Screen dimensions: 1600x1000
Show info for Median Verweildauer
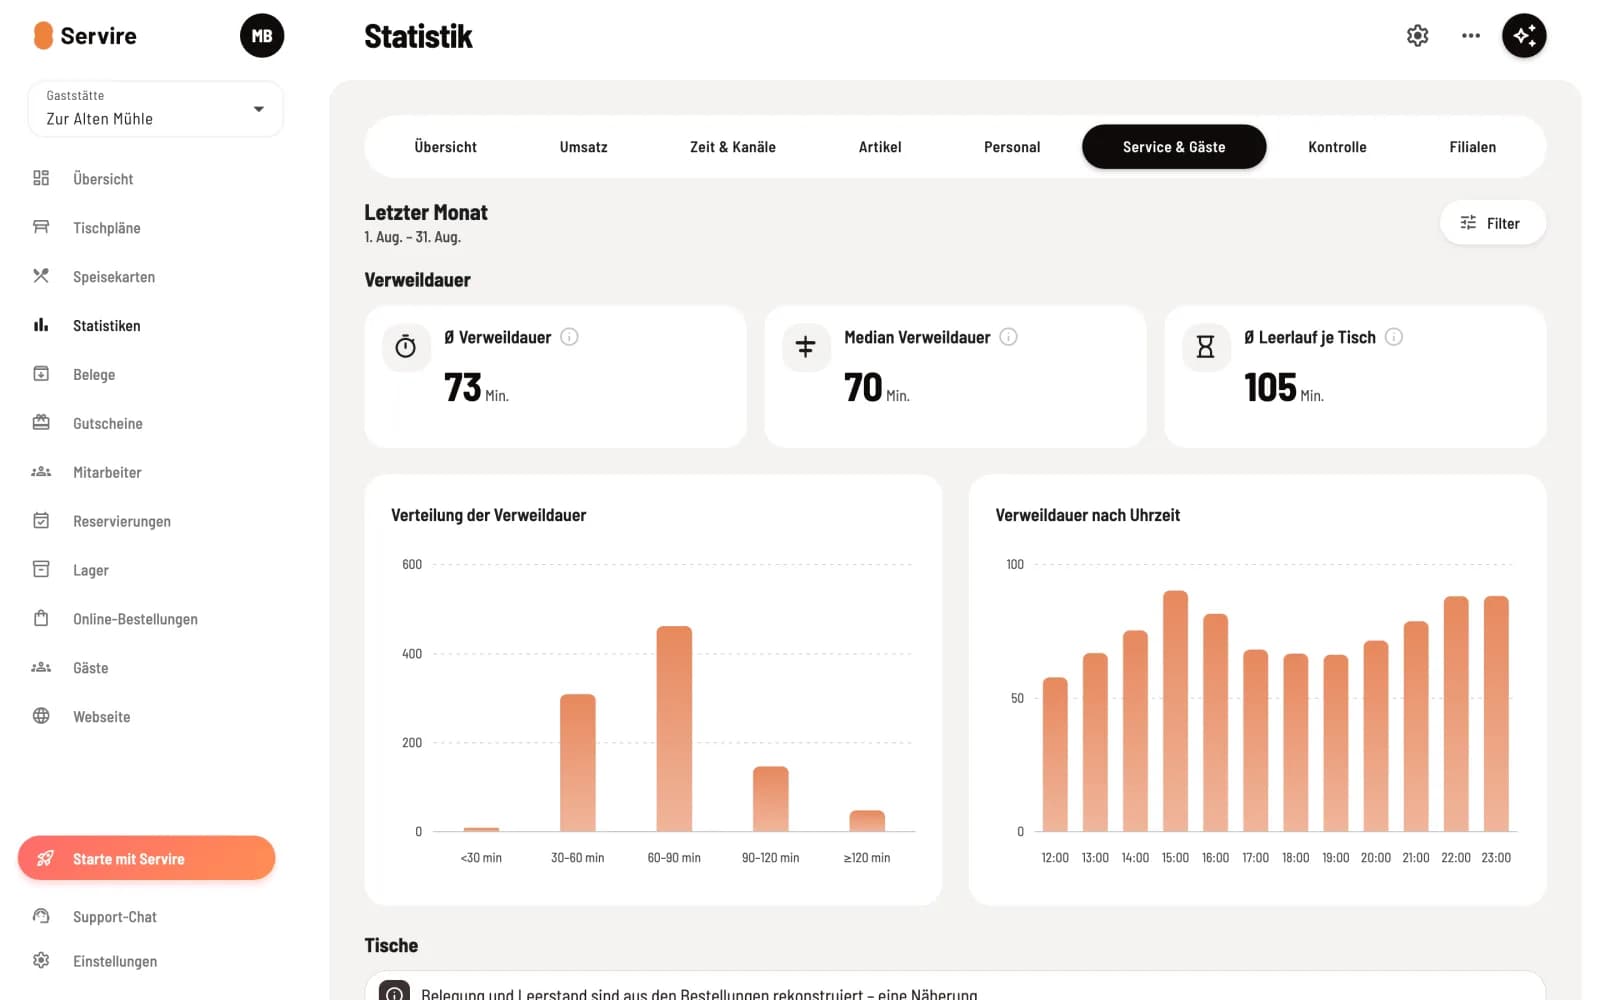coord(1008,337)
